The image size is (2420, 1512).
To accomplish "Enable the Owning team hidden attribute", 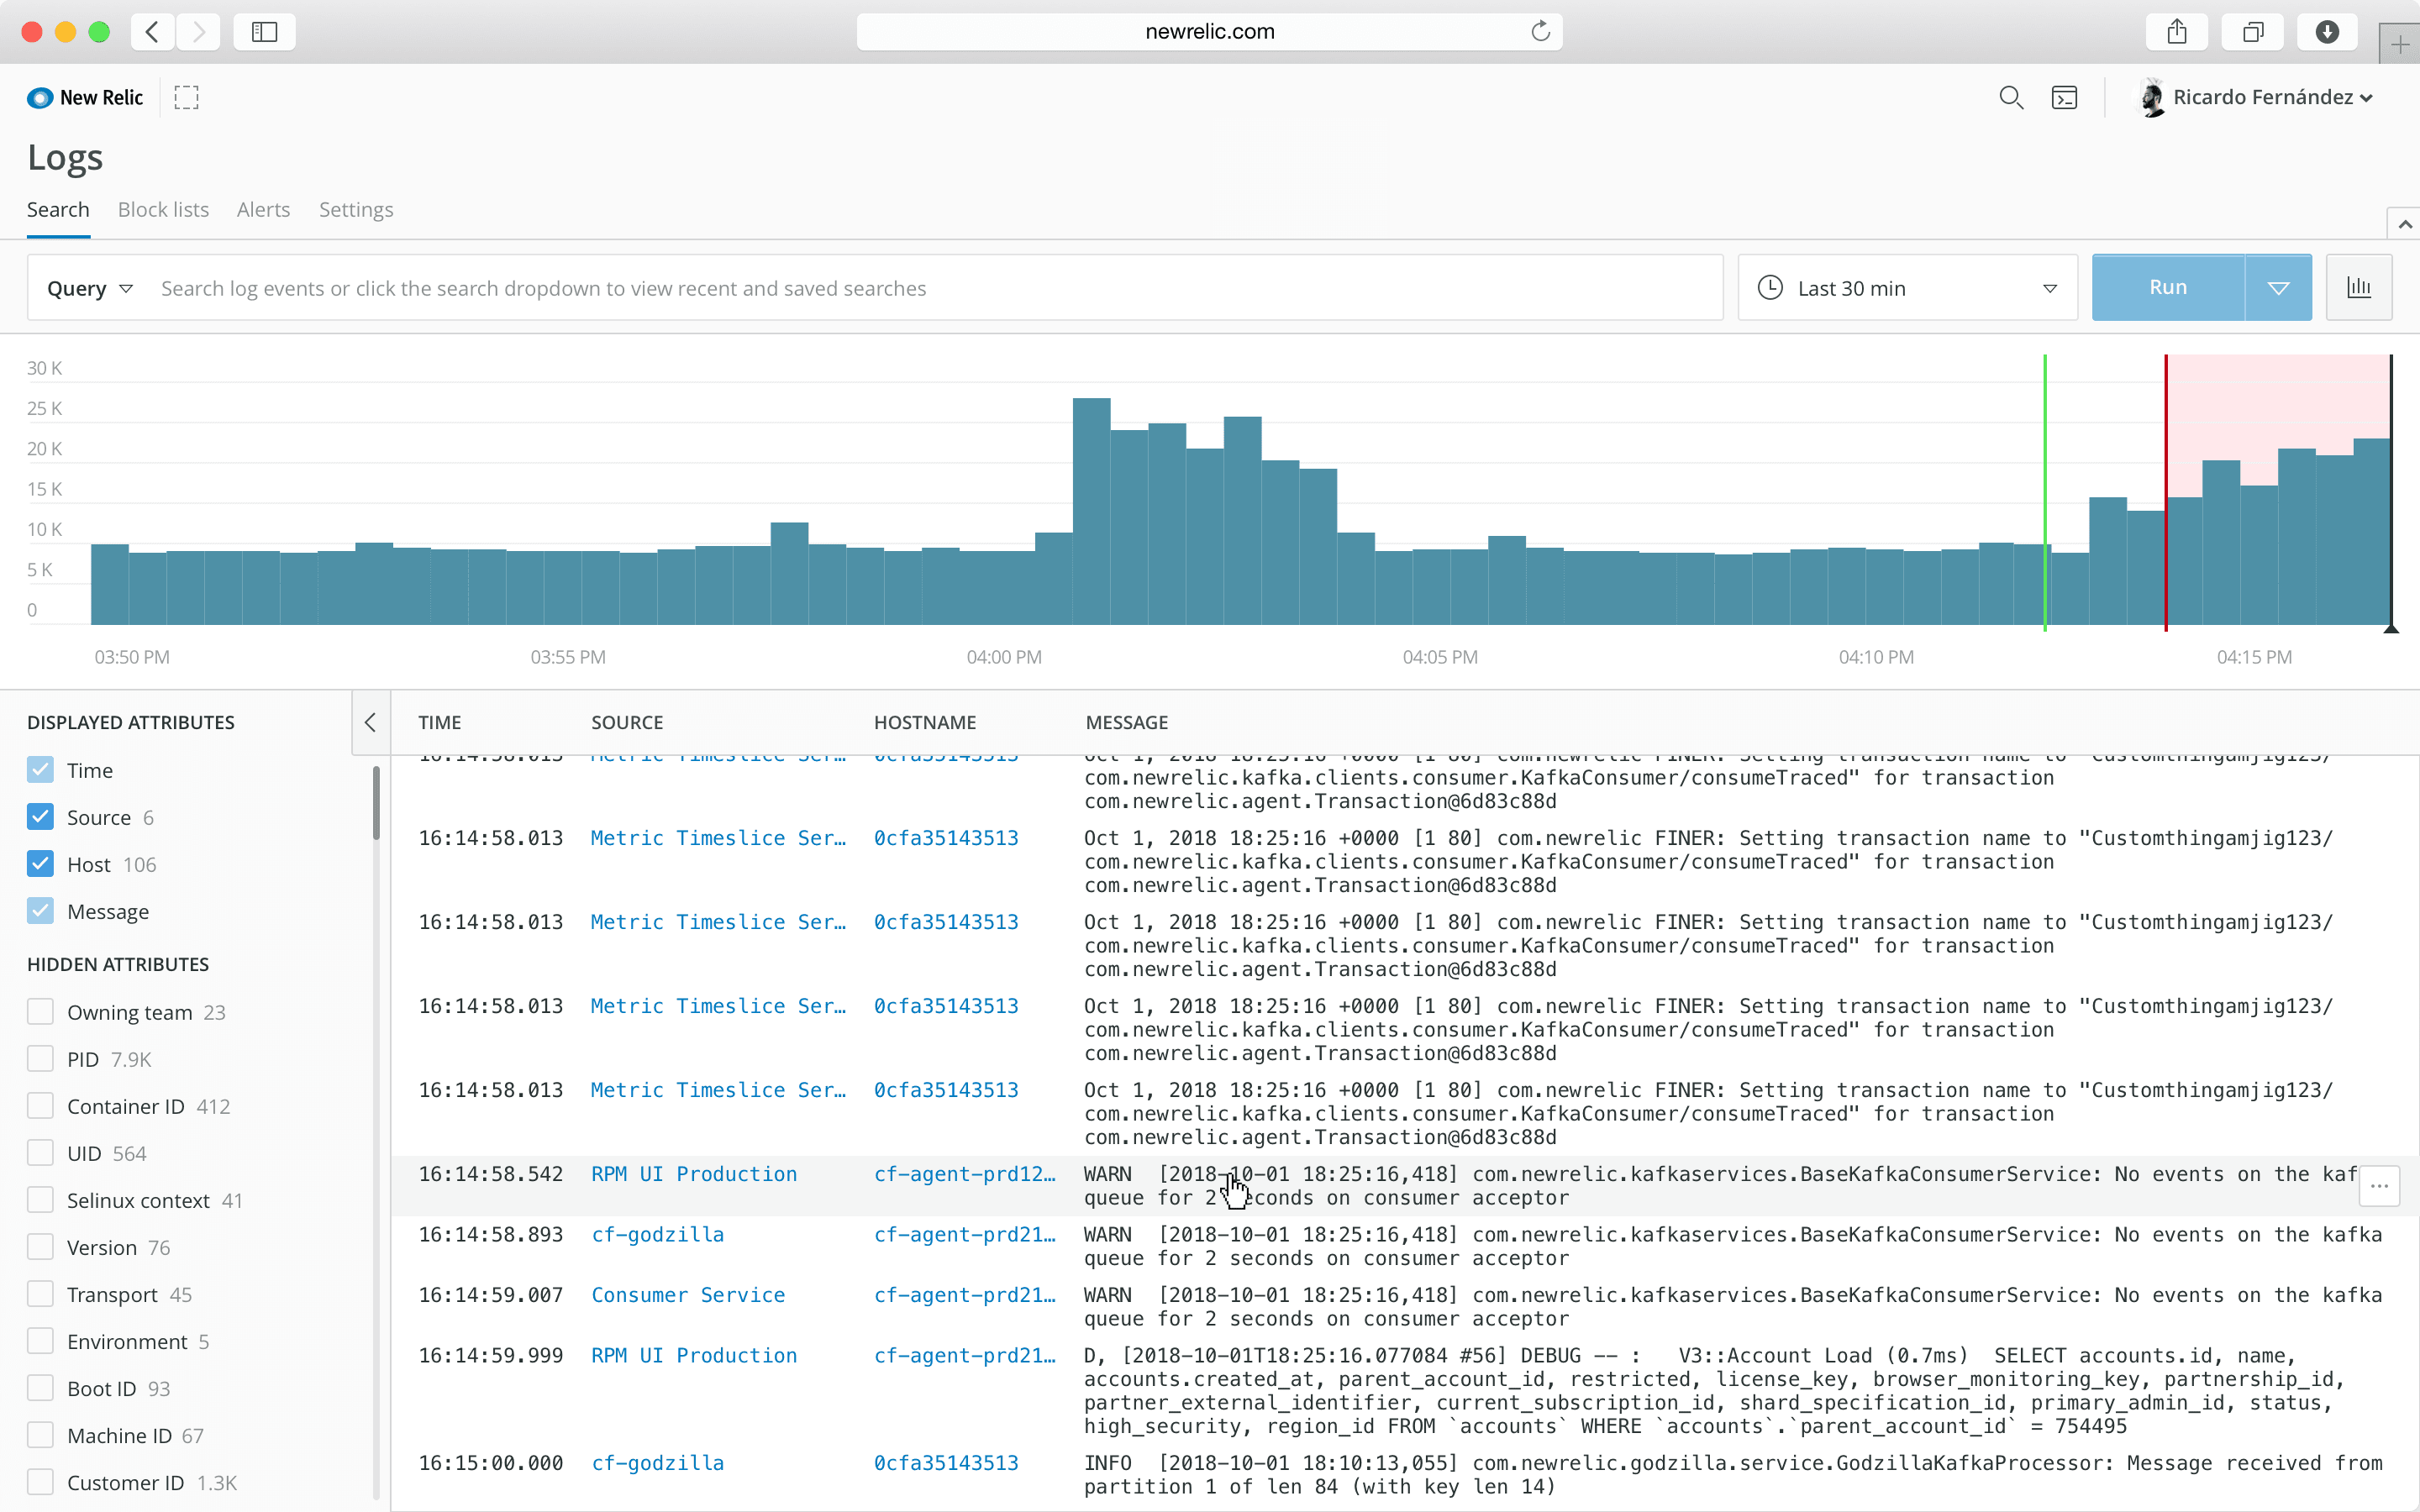I will click(x=41, y=1011).
